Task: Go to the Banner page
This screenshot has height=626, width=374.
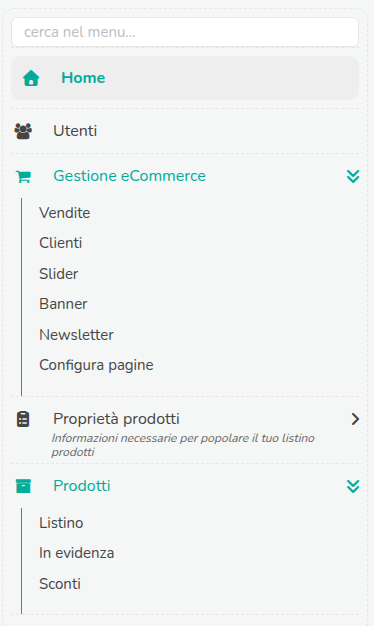Action: (x=63, y=304)
